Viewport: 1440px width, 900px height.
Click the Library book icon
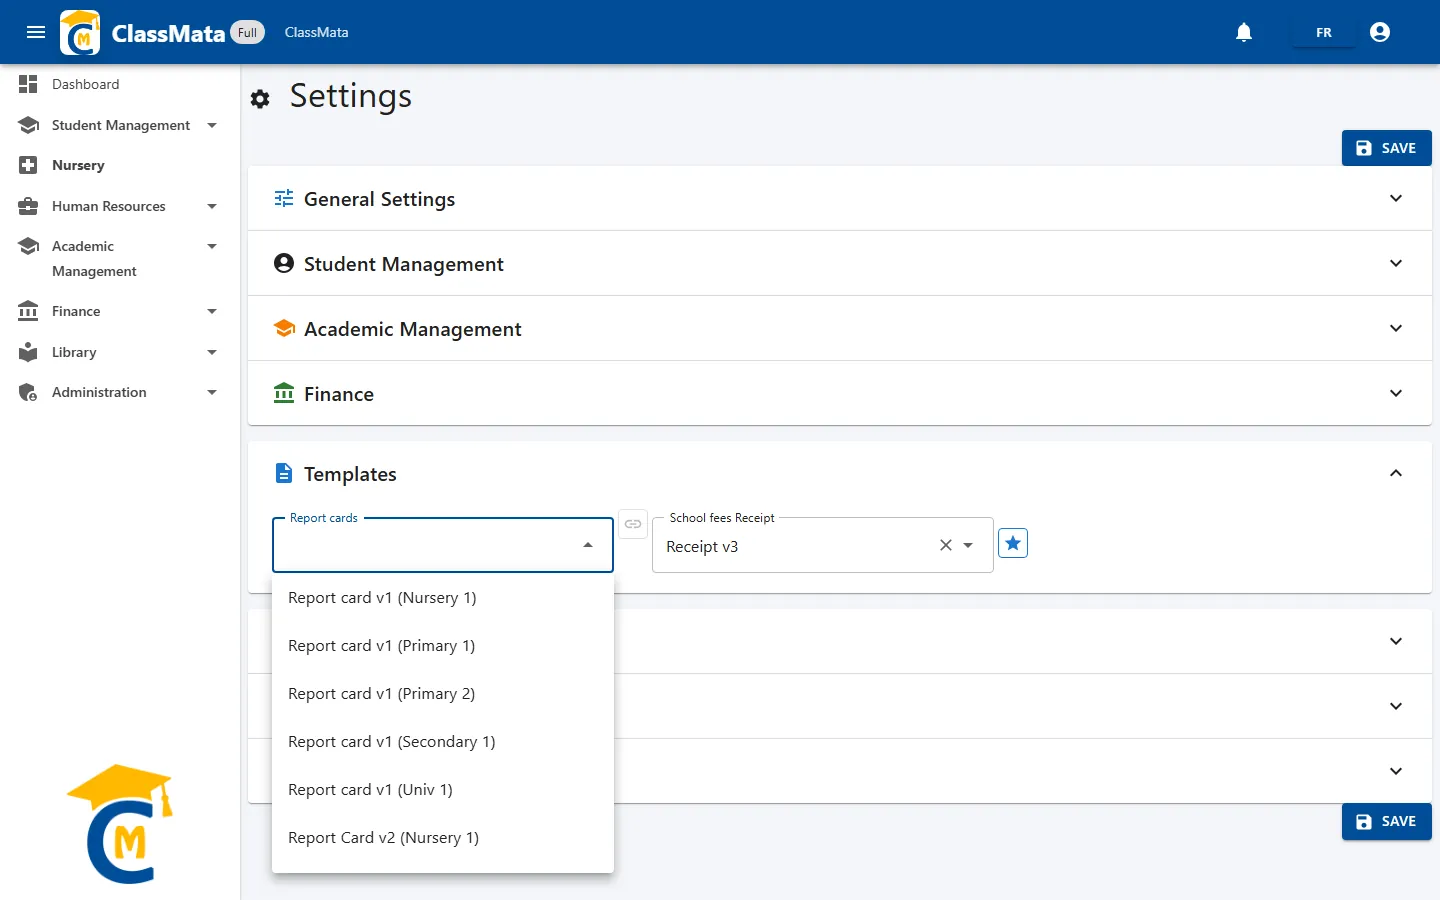coord(28,352)
